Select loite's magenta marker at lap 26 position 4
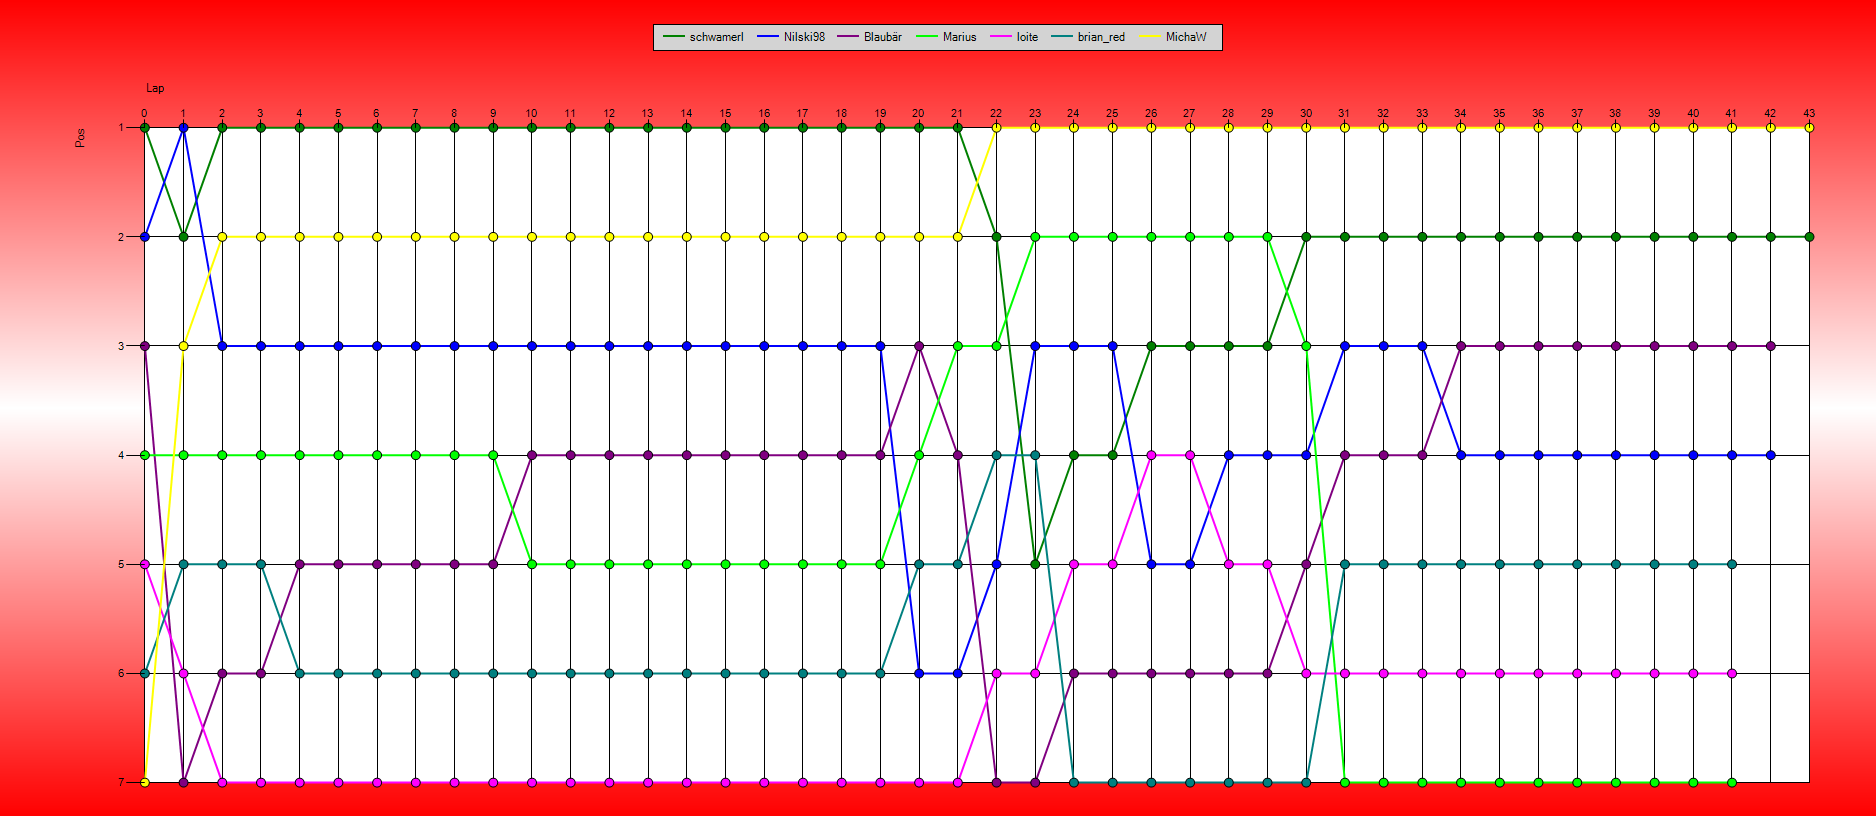The image size is (1876, 816). click(1151, 455)
